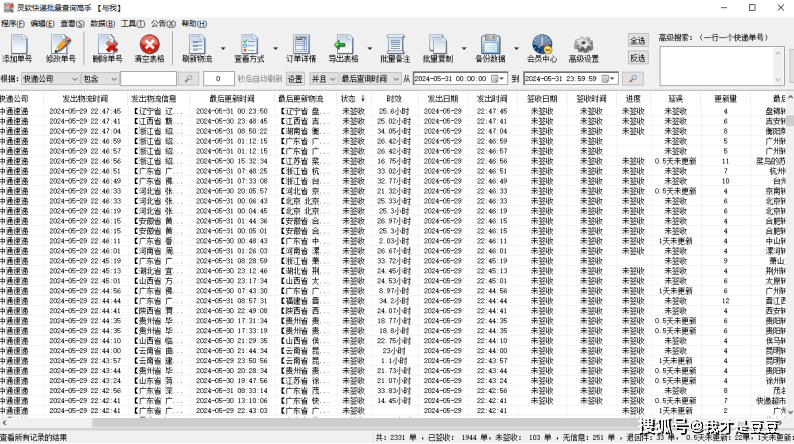This screenshot has height=444, width=794.
Task: Sort by the 状态 column header
Action: [x=353, y=99]
